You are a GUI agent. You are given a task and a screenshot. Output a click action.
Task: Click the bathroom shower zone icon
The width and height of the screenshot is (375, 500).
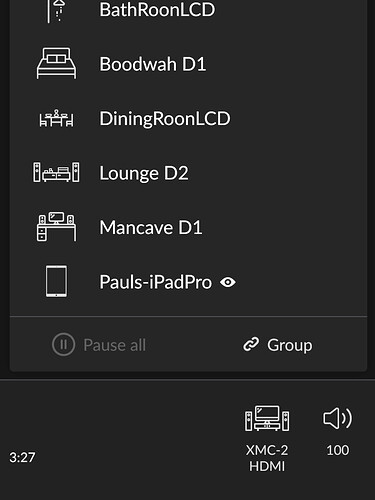point(56,11)
